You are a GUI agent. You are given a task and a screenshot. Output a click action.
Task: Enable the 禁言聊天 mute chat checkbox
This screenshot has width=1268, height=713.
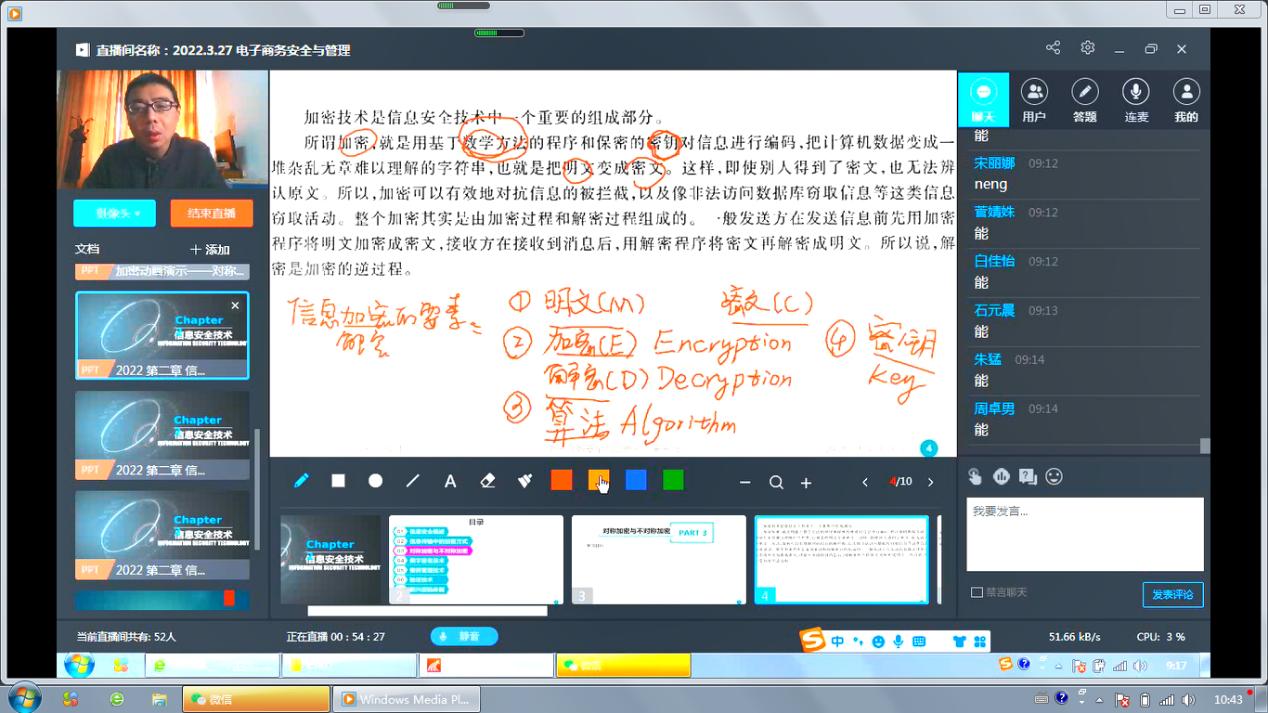pos(977,592)
